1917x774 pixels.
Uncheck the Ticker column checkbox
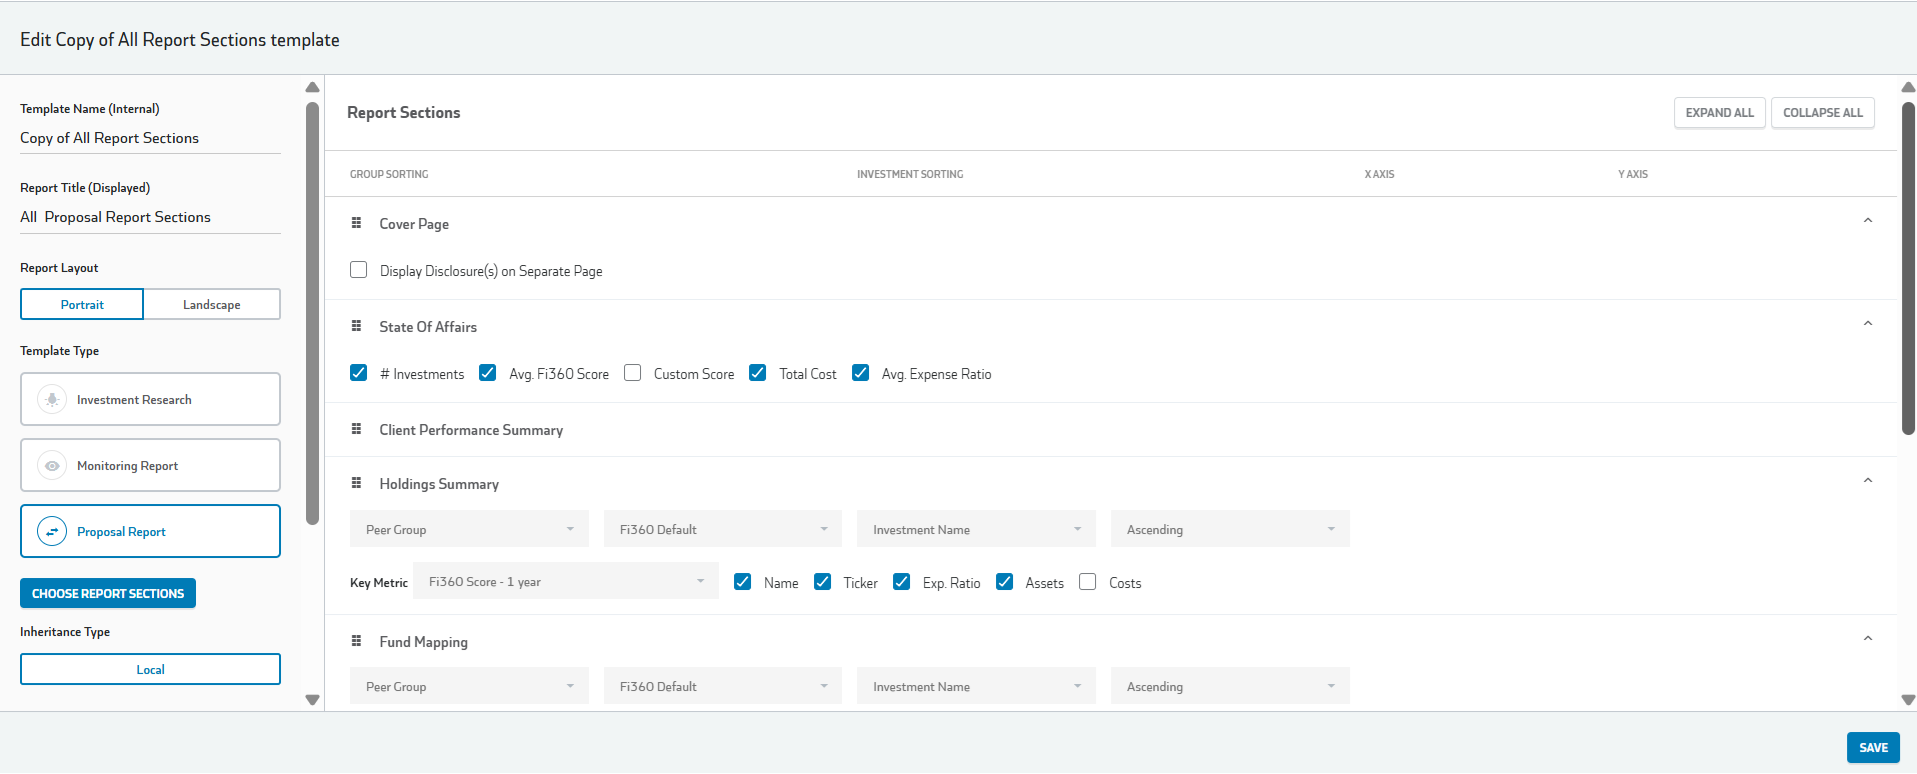click(823, 582)
